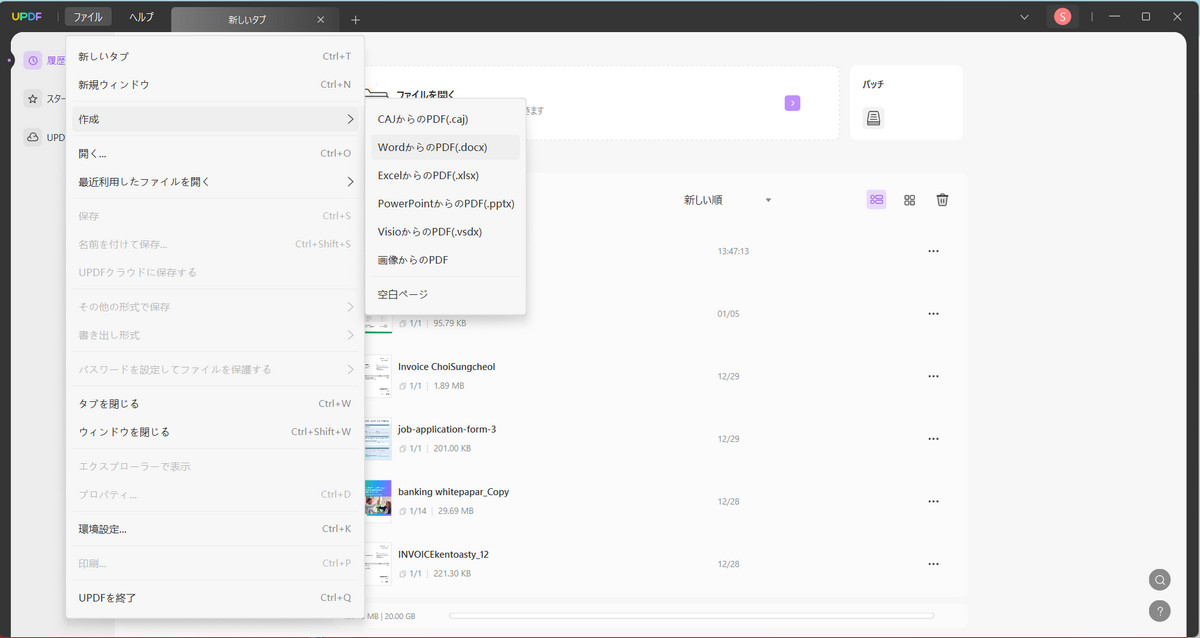Expand 最近利用したファイルを開く submenu

click(x=215, y=182)
